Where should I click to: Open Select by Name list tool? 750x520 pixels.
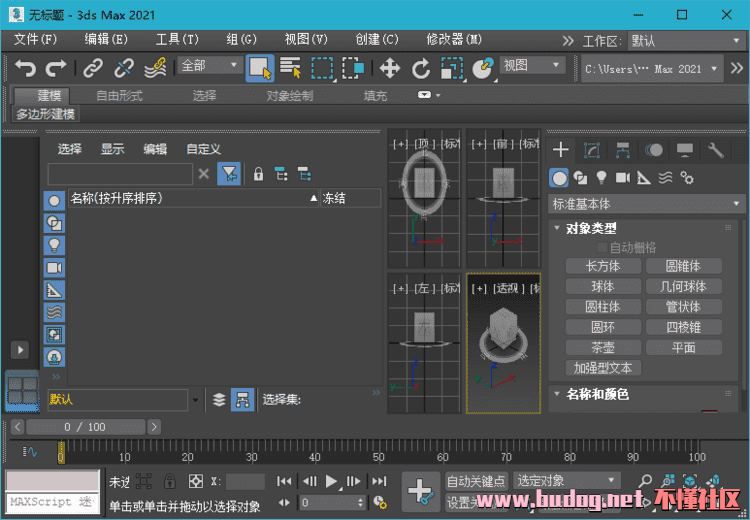(x=290, y=67)
